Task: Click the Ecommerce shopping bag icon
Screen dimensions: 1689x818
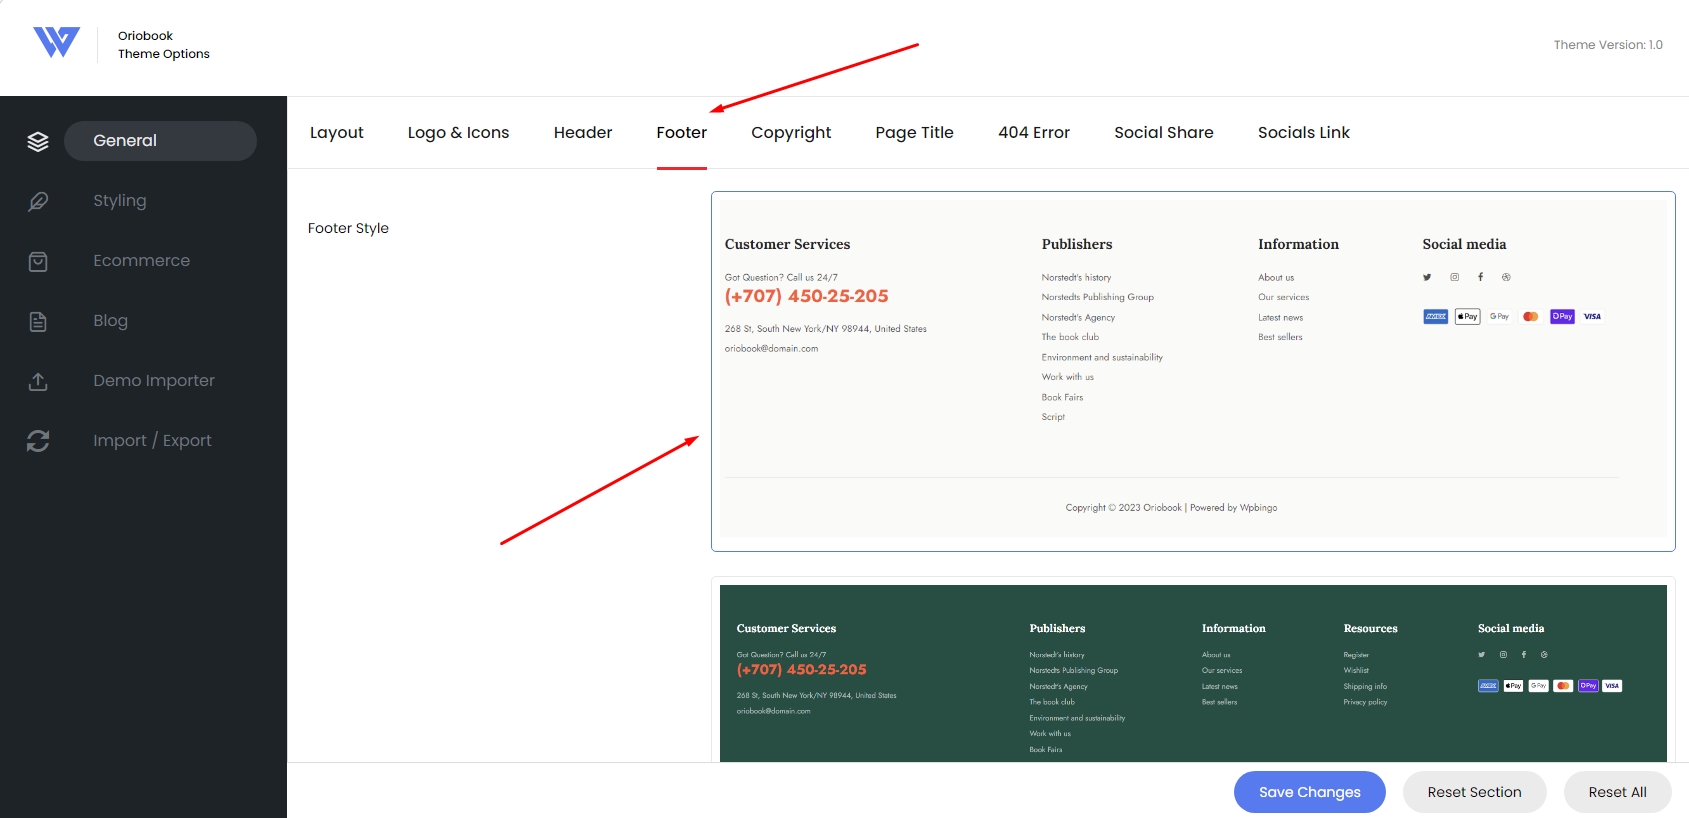Action: 38,261
